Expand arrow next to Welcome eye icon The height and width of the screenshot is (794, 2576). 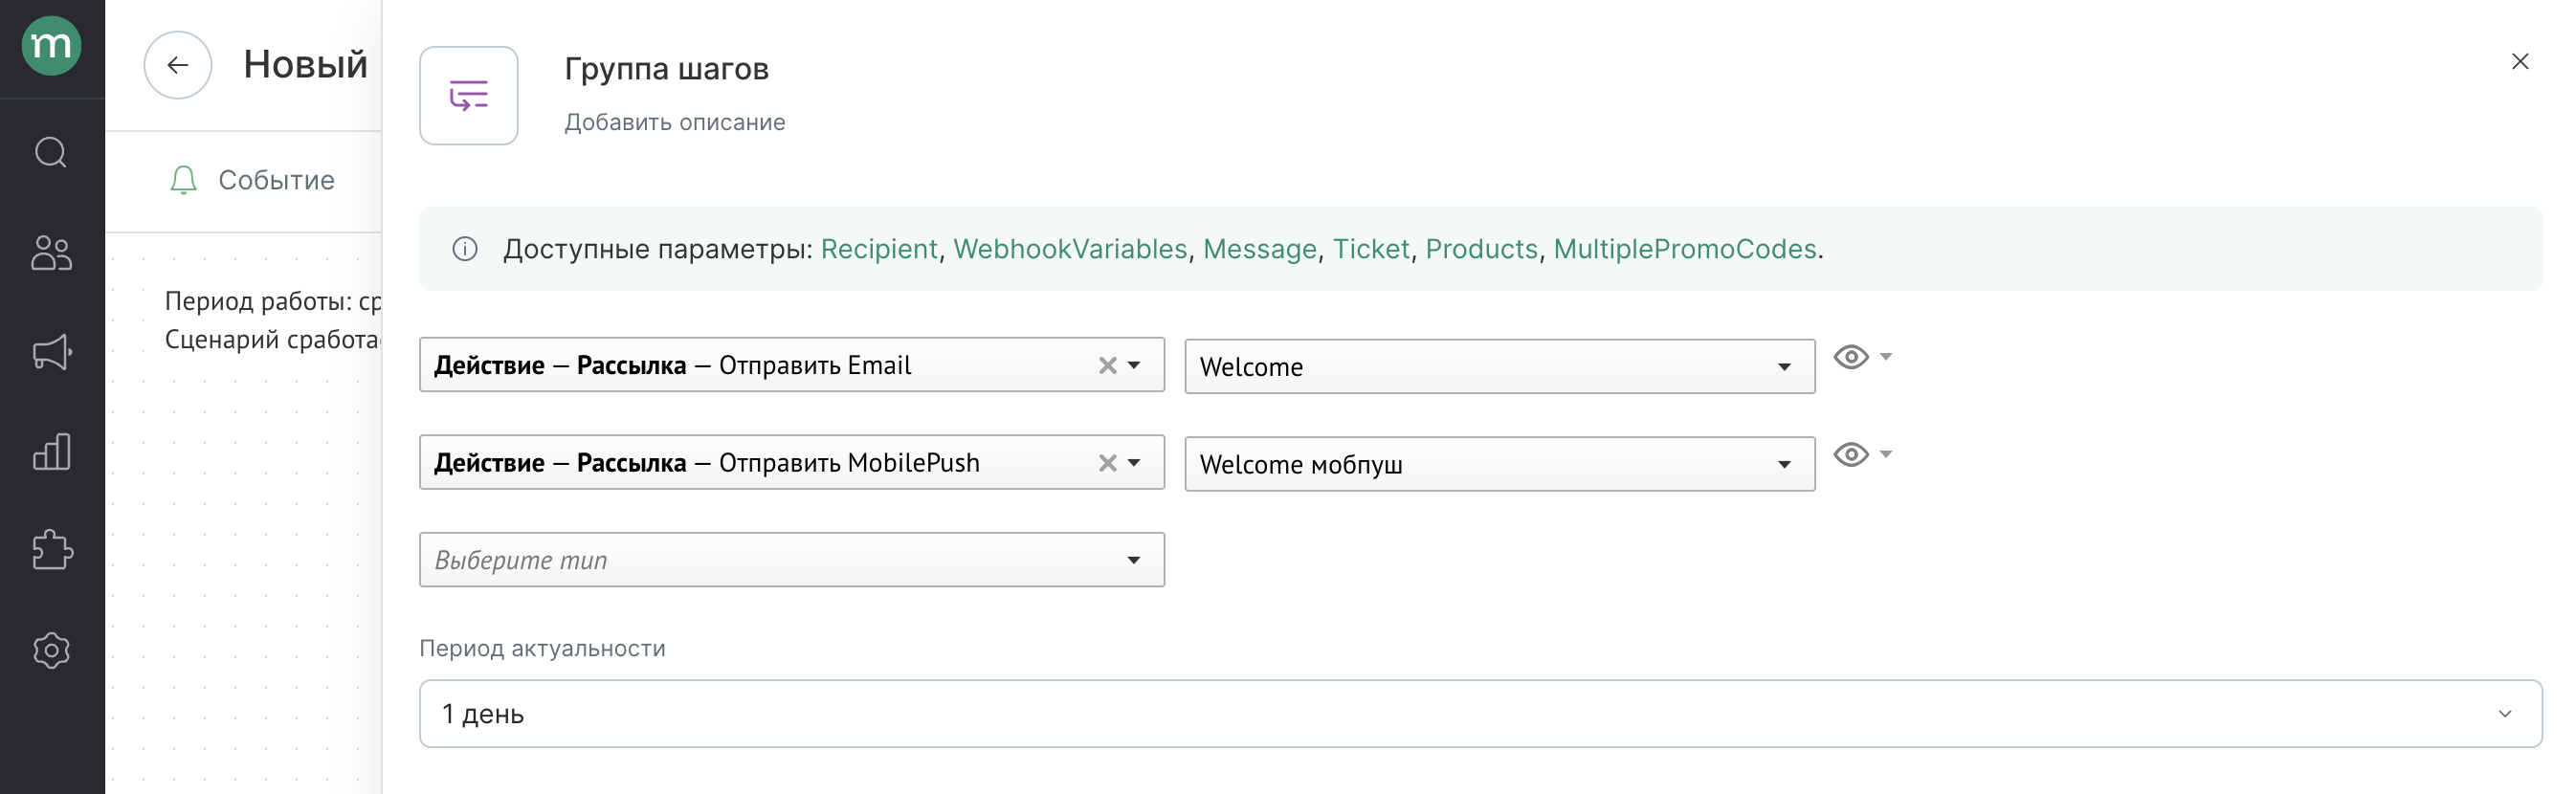click(x=1886, y=357)
